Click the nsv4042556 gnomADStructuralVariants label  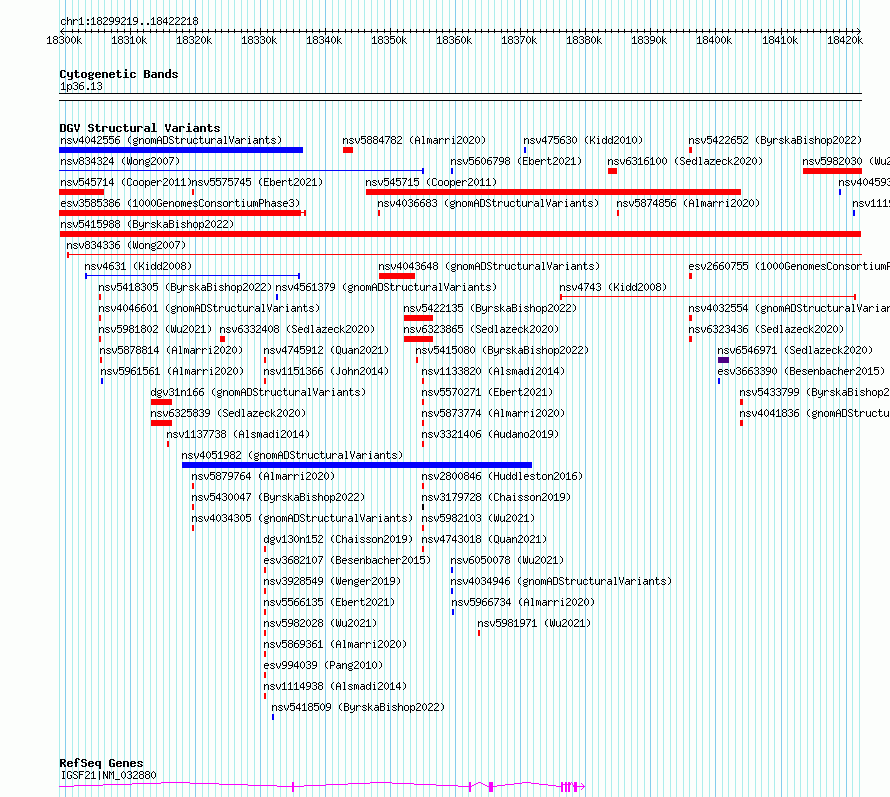click(x=171, y=140)
